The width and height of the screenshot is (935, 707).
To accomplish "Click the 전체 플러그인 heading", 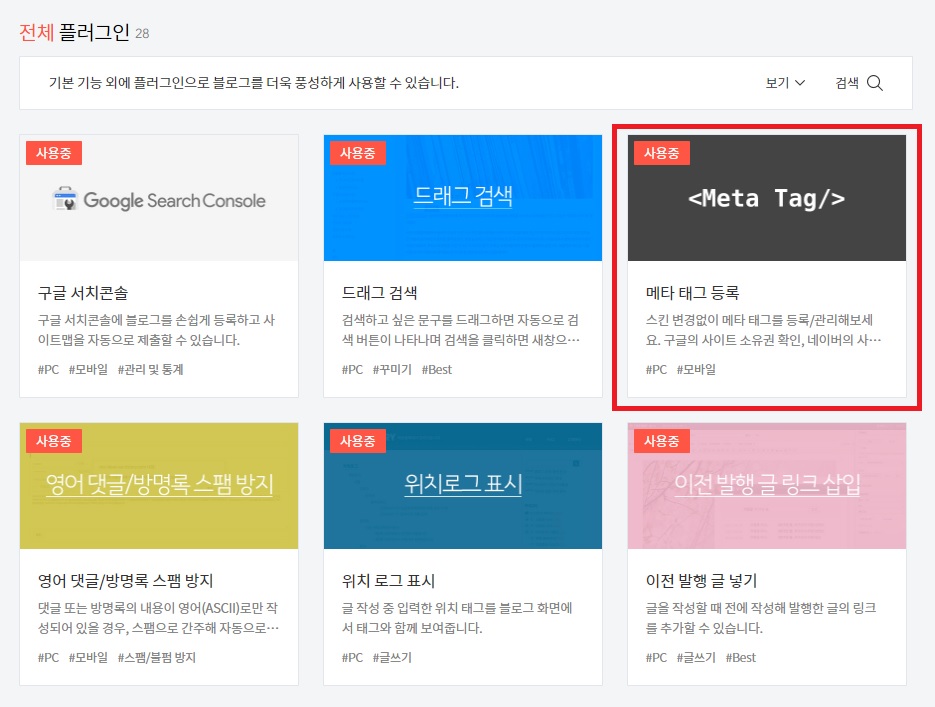I will click(x=75, y=32).
